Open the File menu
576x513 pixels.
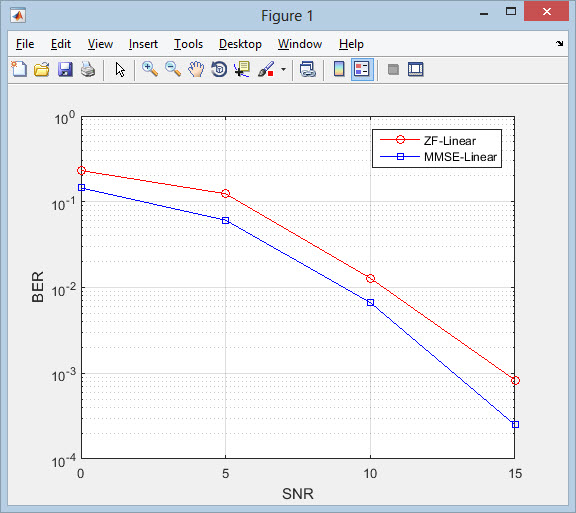coord(25,44)
